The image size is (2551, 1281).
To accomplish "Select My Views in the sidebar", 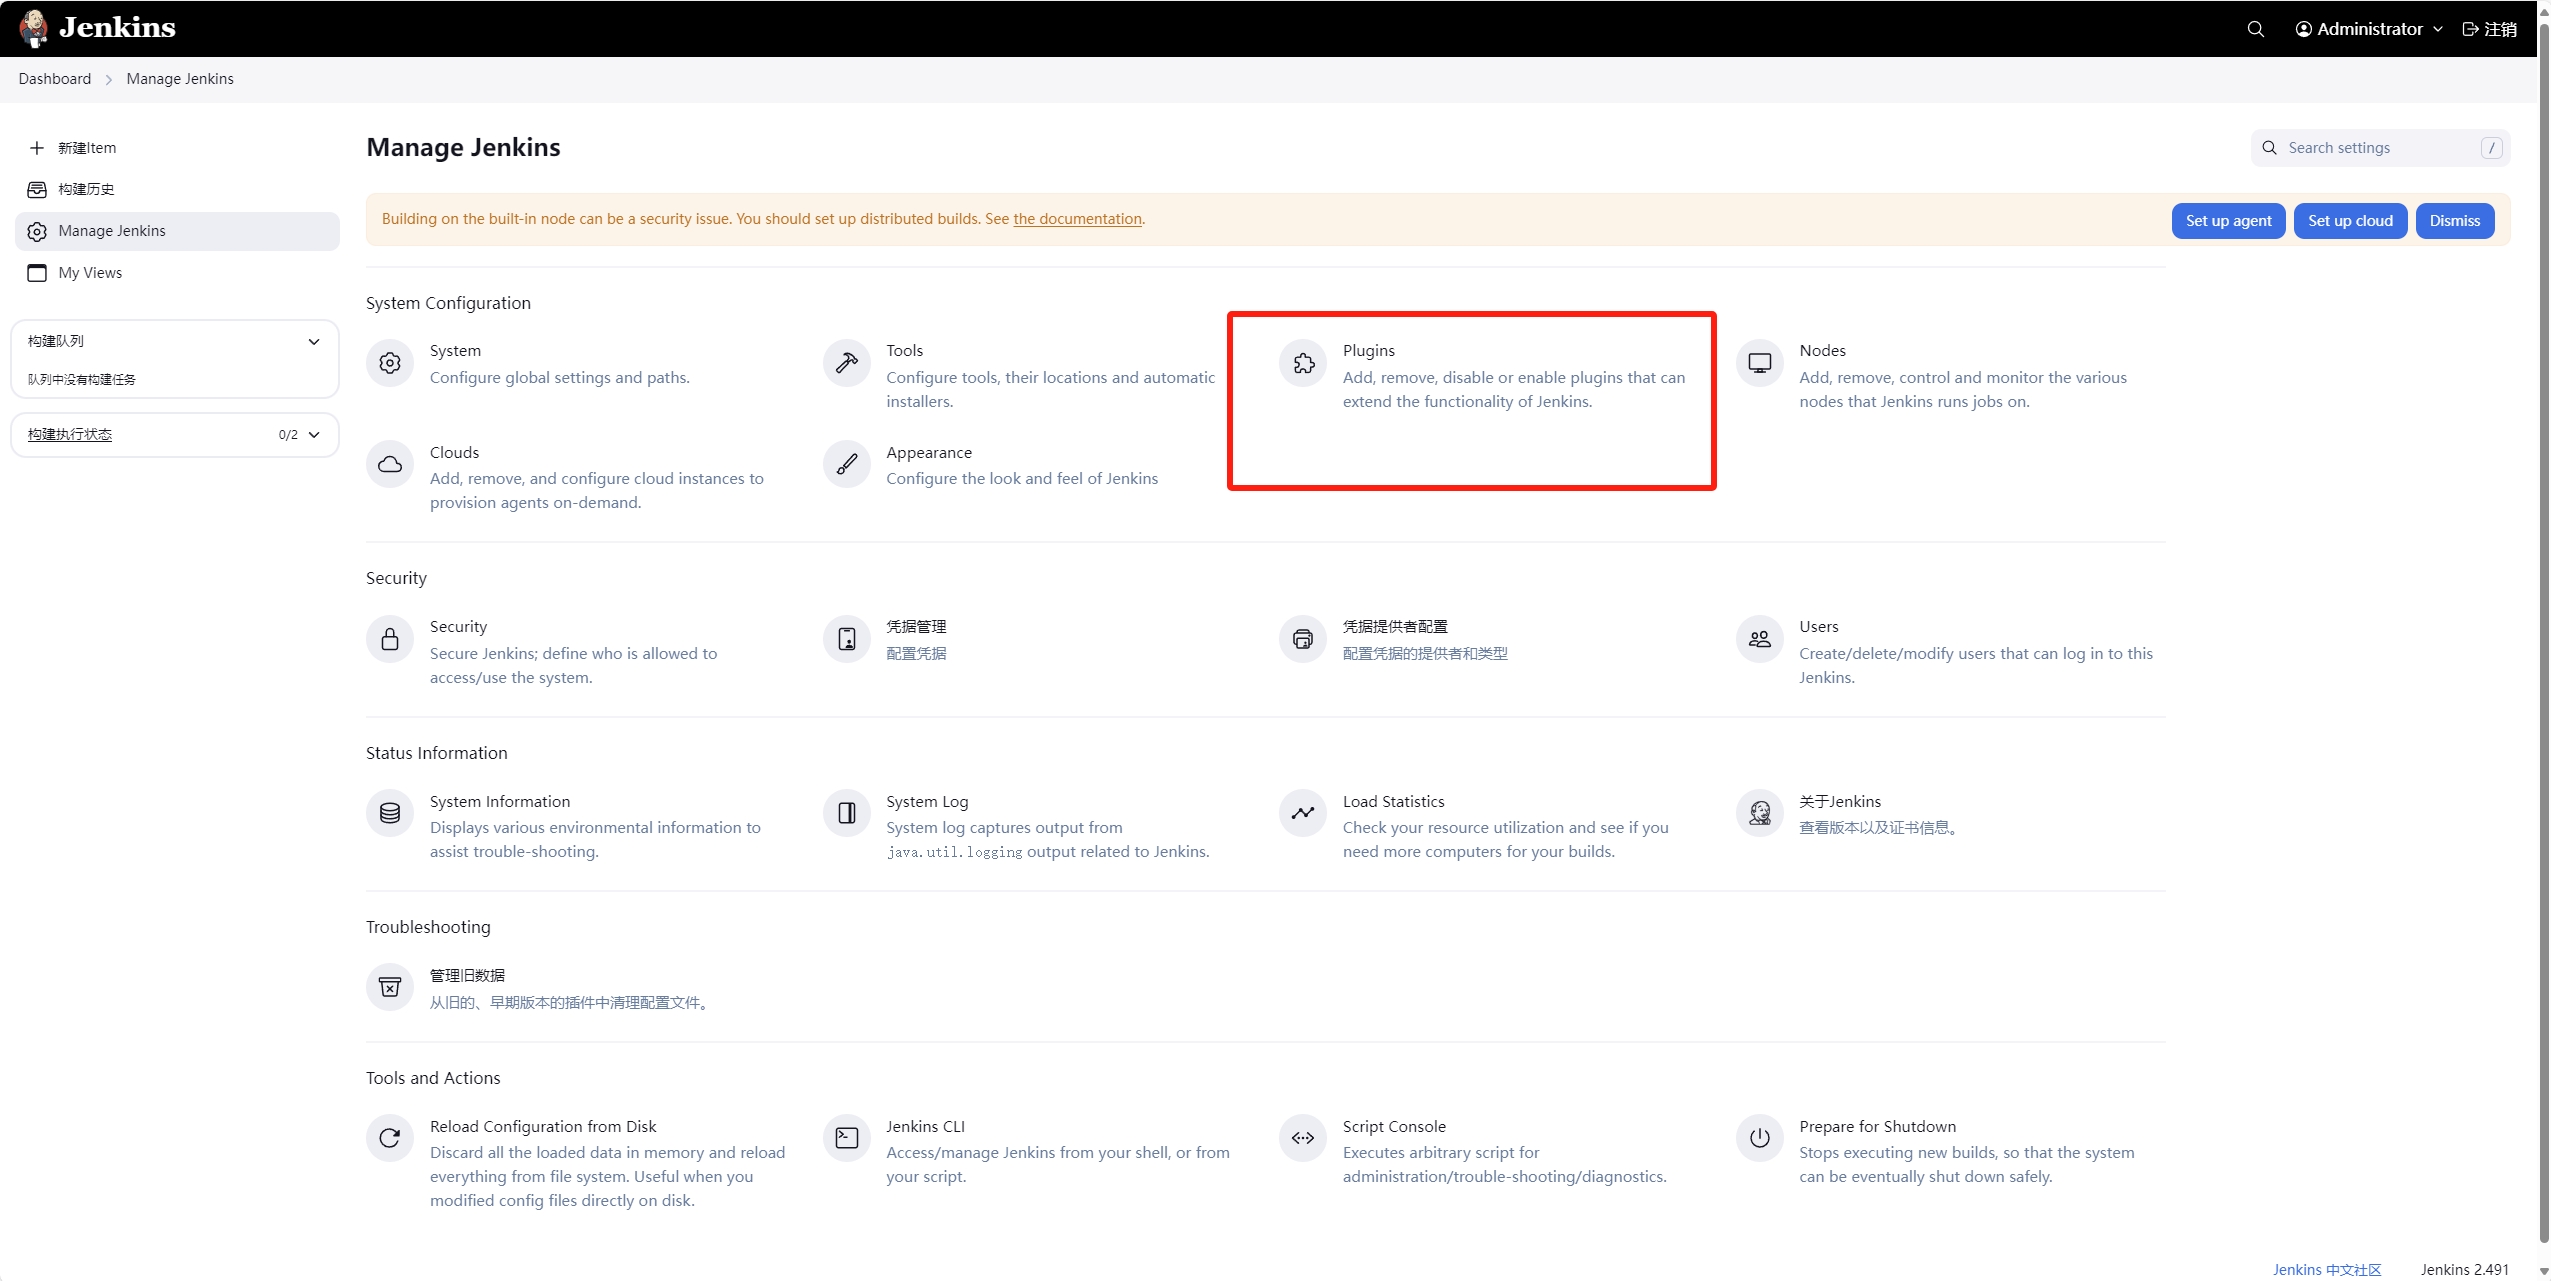I will click(x=90, y=273).
